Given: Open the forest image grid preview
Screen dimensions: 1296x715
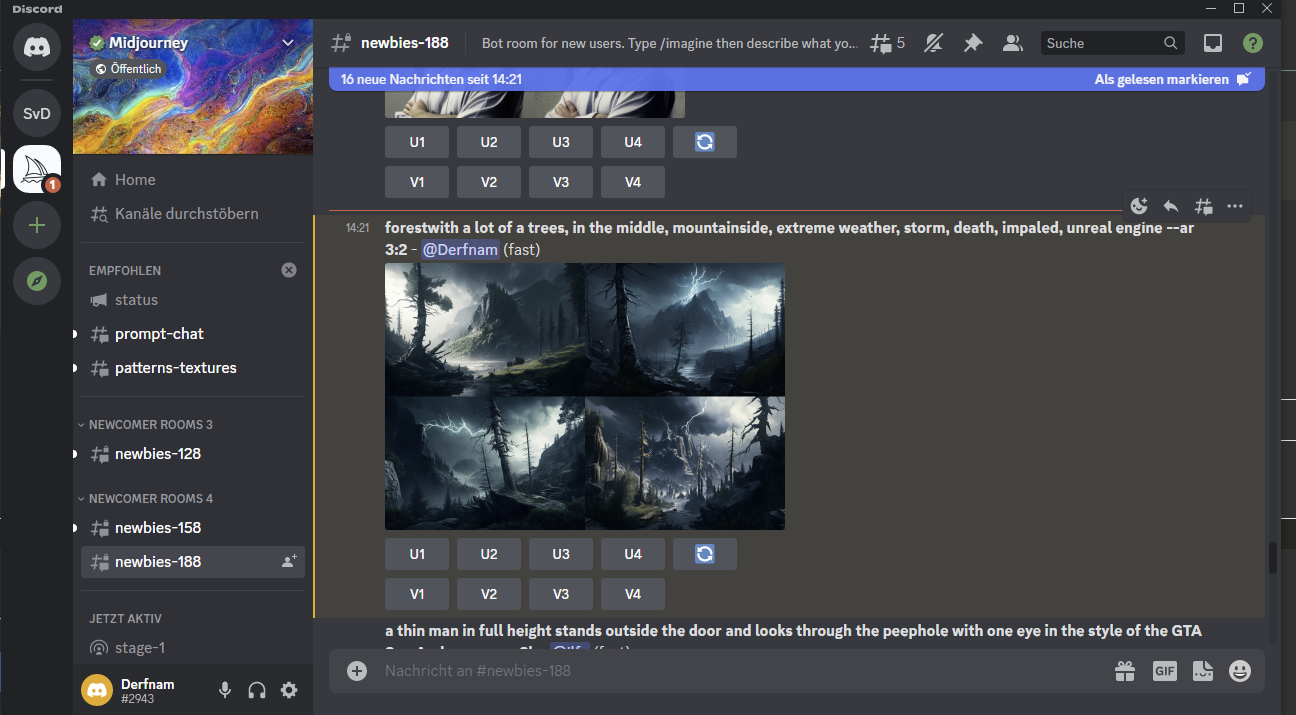Looking at the screenshot, I should (x=585, y=396).
